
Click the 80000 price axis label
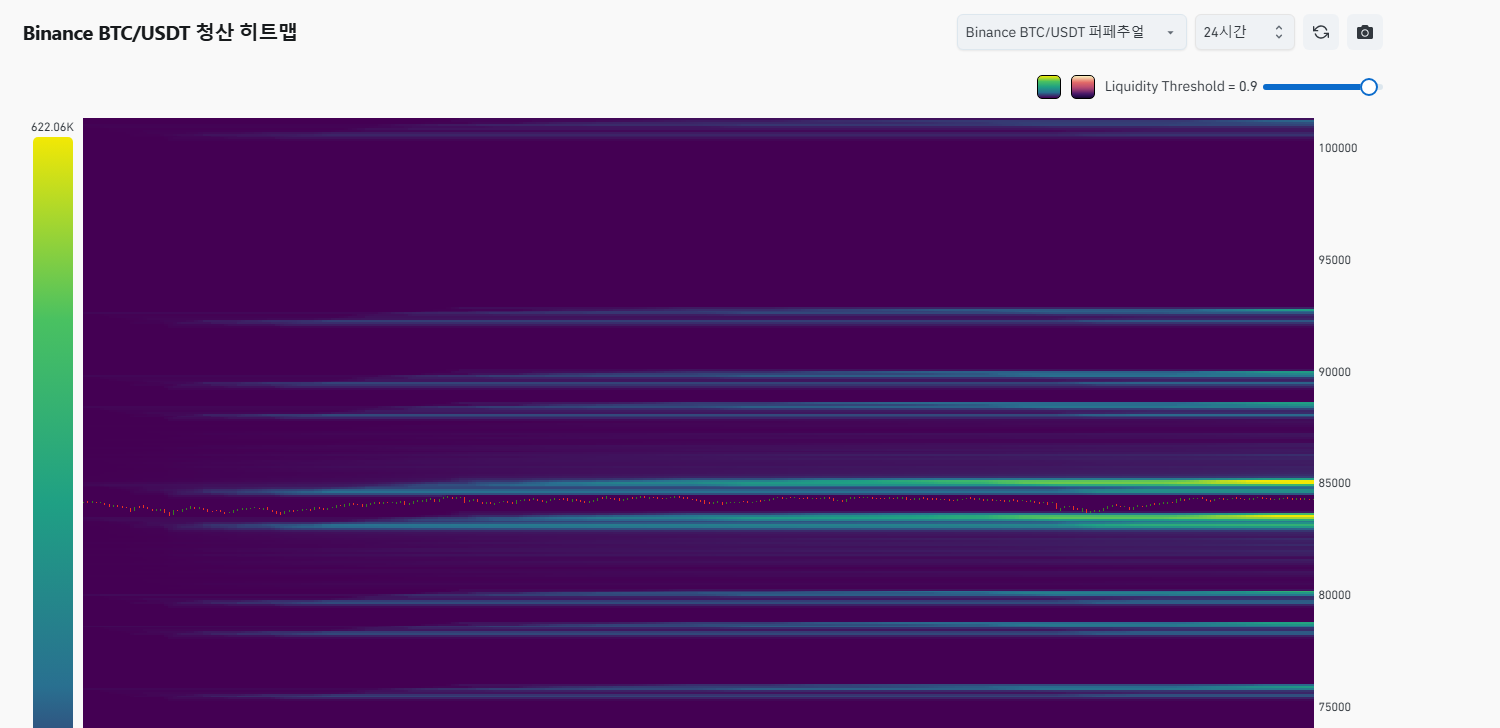coord(1334,595)
